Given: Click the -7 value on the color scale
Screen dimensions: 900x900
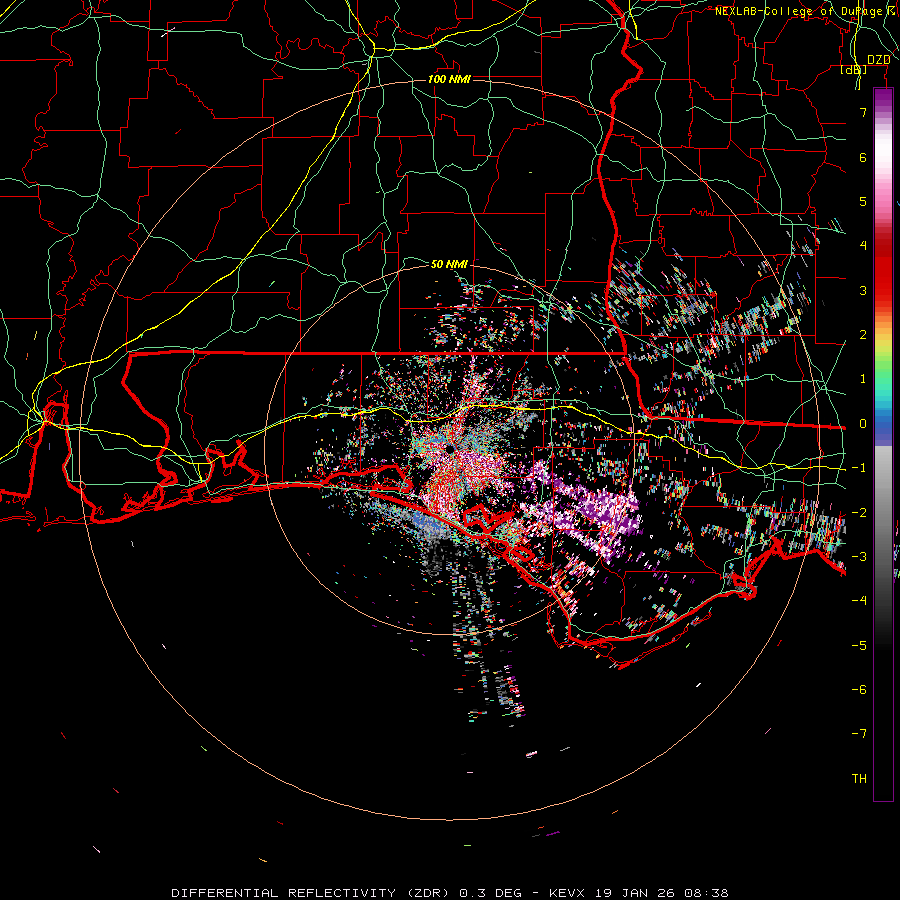Looking at the screenshot, I should coord(859,734).
